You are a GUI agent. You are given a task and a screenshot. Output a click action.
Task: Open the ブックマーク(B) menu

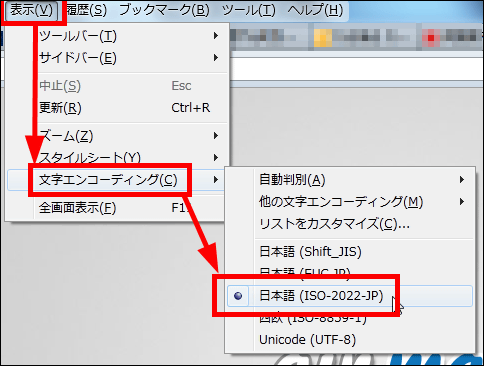[x=164, y=10]
